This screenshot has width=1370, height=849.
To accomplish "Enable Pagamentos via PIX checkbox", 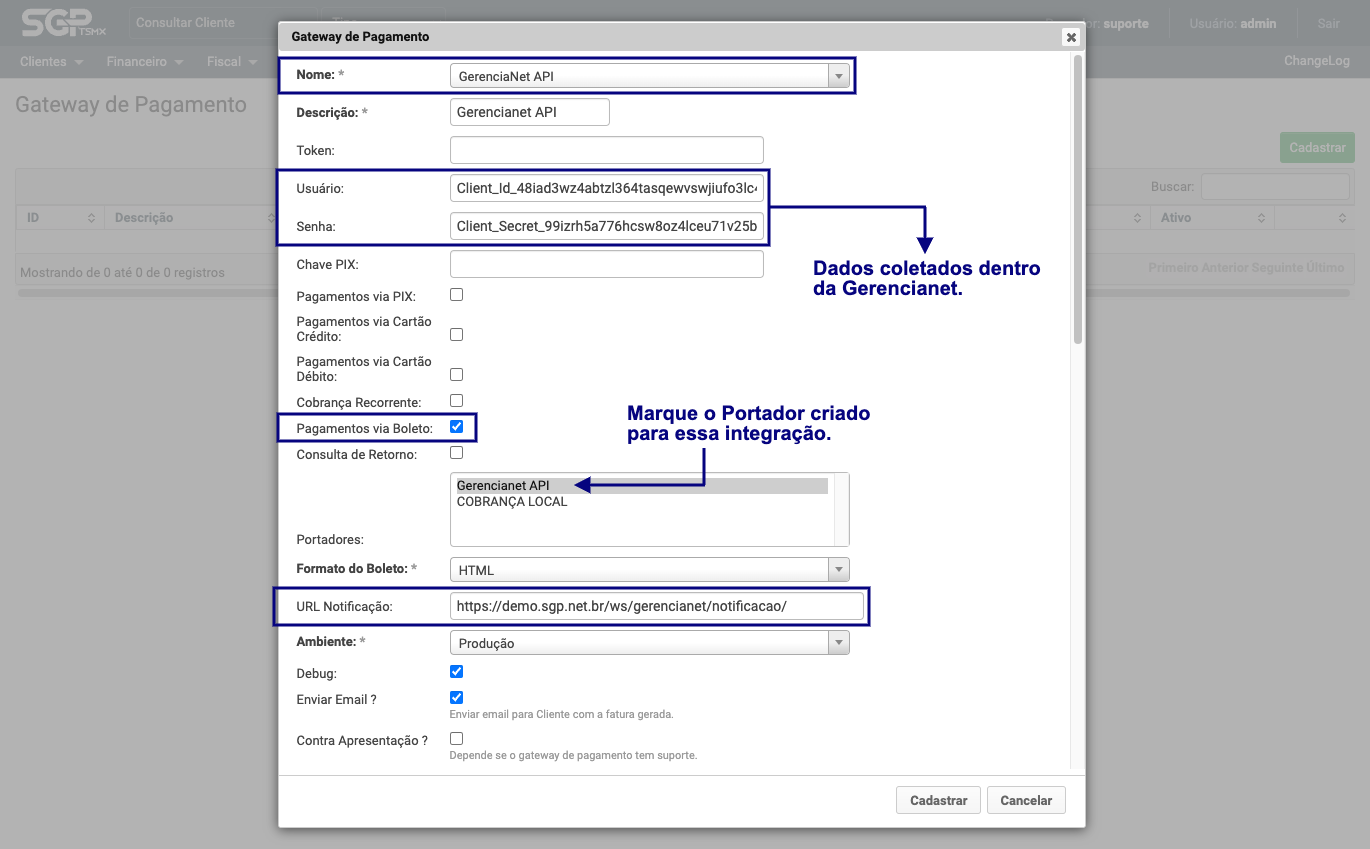I will click(456, 295).
